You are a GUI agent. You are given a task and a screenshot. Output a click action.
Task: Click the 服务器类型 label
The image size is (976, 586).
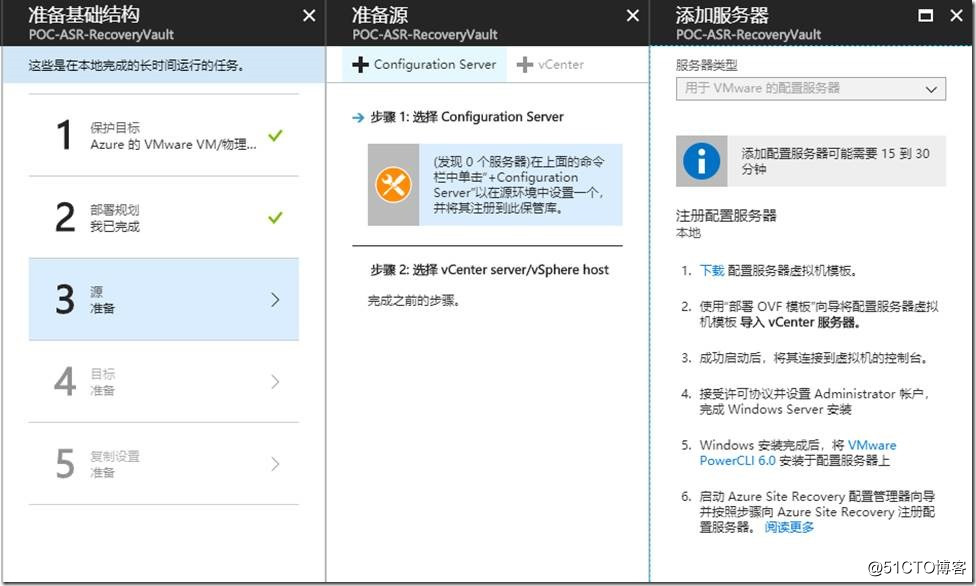706,65
